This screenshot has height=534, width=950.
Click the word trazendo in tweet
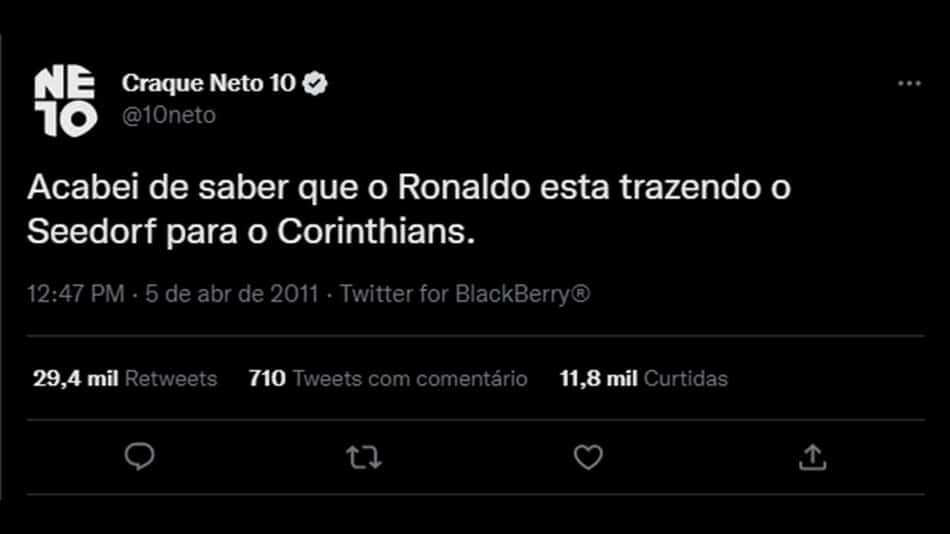[x=690, y=187]
